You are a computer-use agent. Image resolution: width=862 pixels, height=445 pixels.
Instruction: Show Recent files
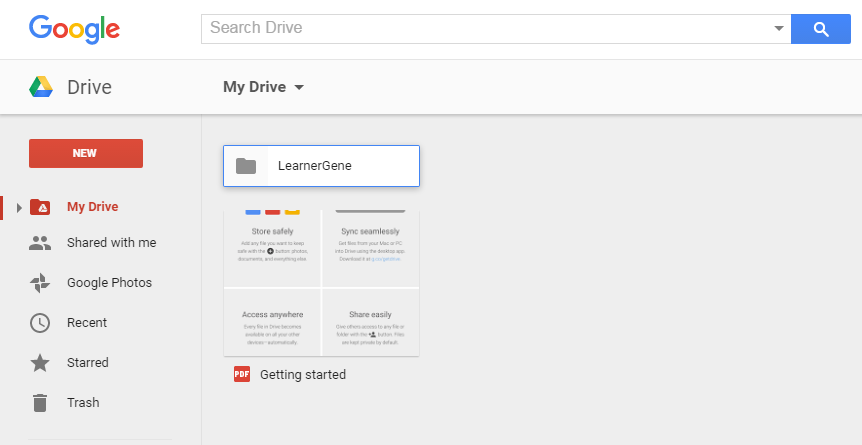point(87,323)
